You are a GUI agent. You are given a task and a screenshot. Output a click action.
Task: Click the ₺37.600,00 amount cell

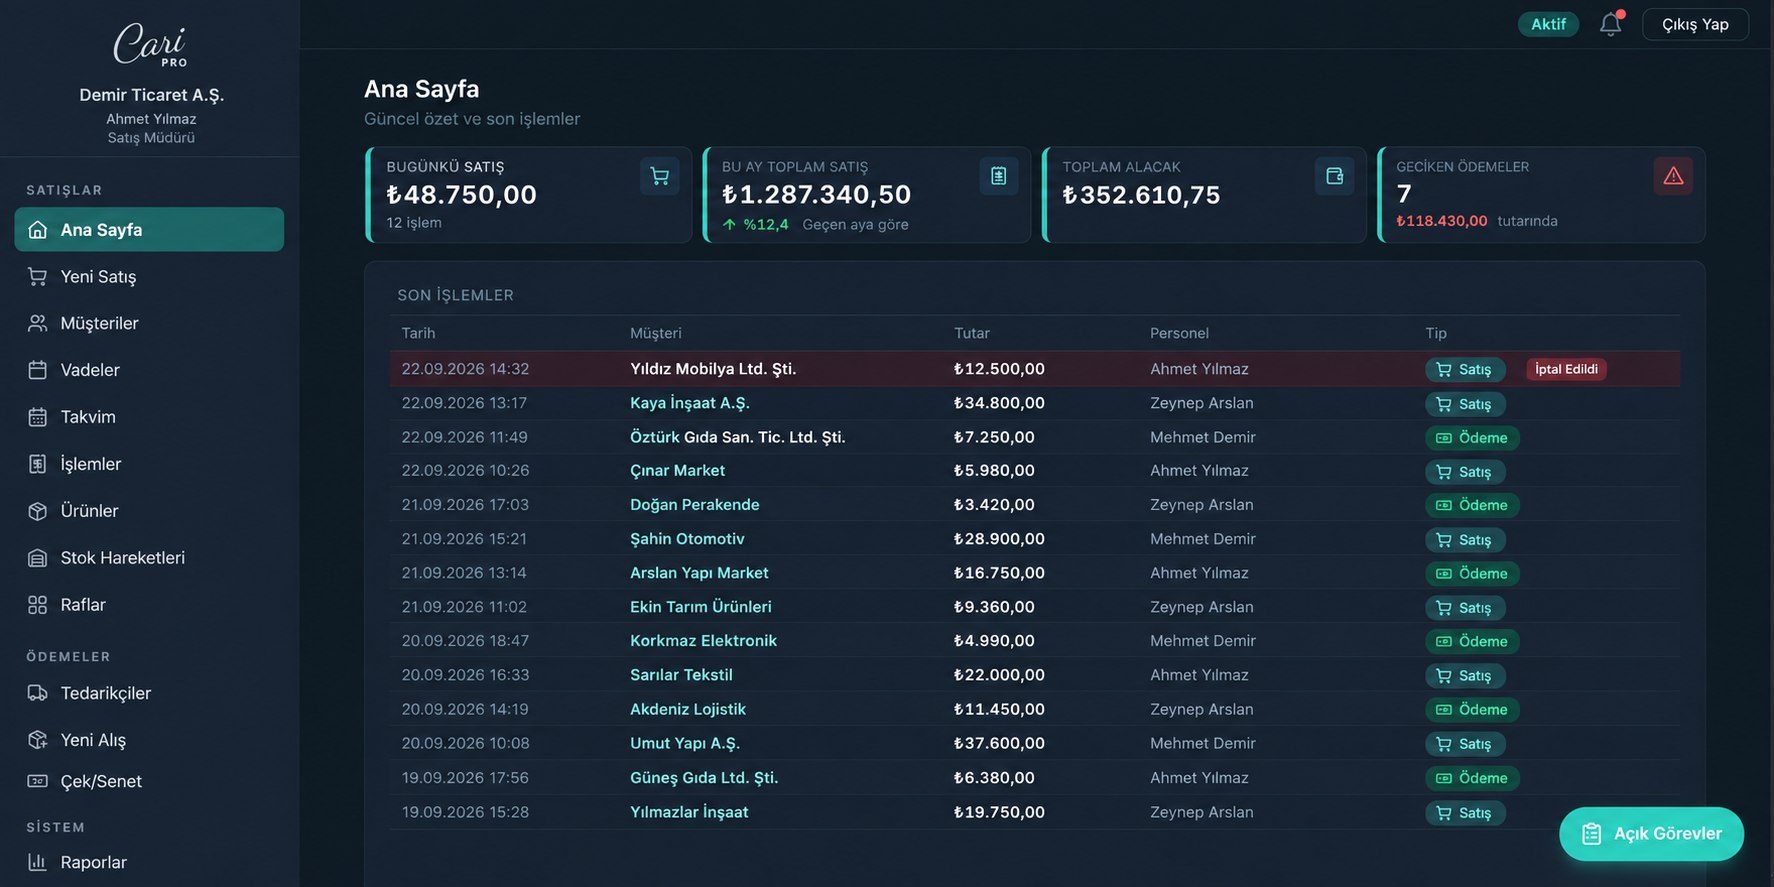point(999,743)
